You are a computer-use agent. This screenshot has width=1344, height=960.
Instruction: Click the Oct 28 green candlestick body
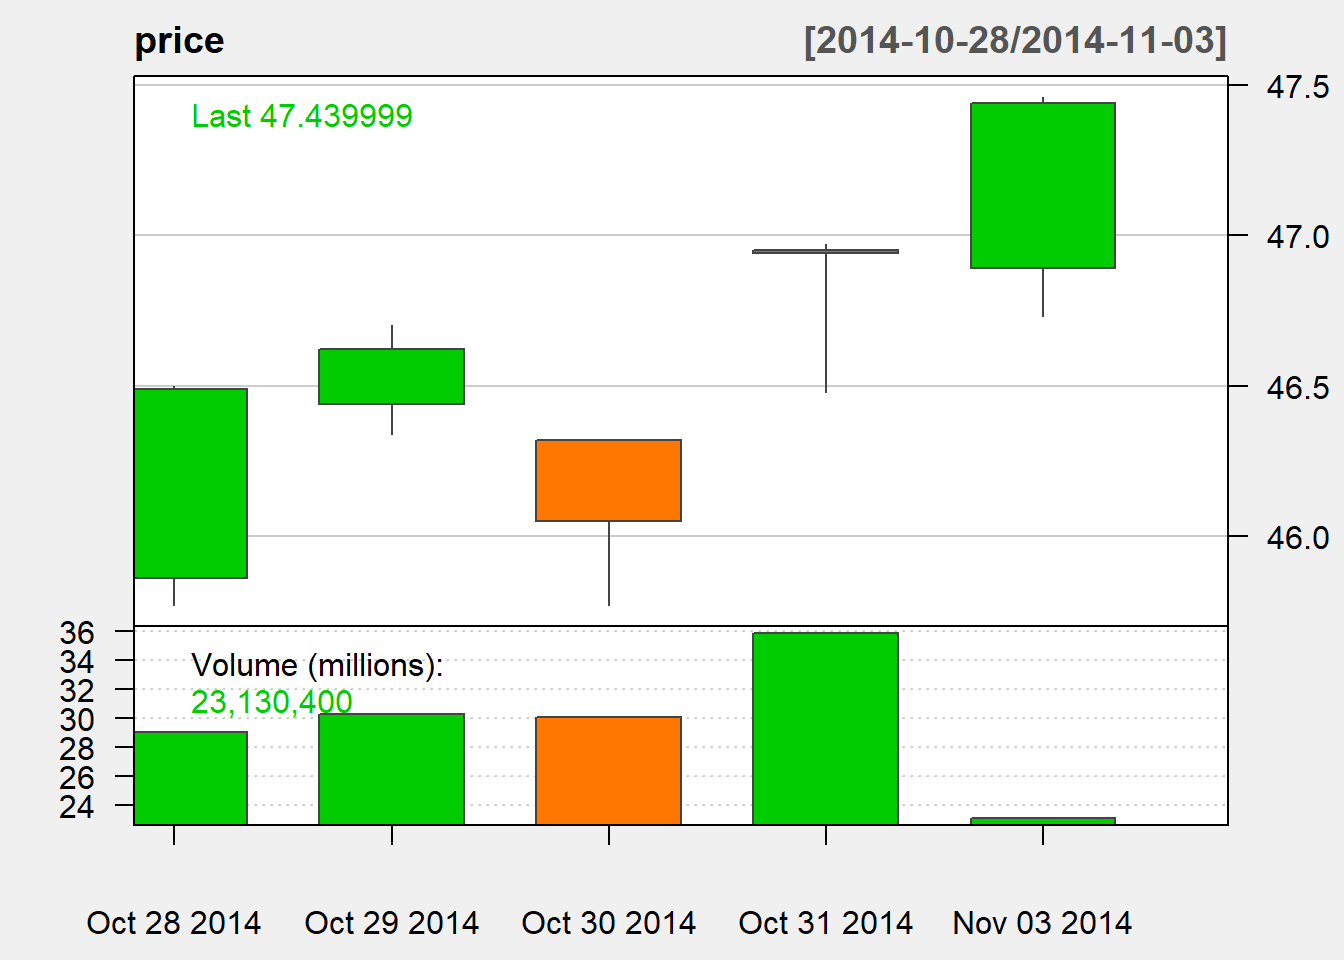click(191, 483)
